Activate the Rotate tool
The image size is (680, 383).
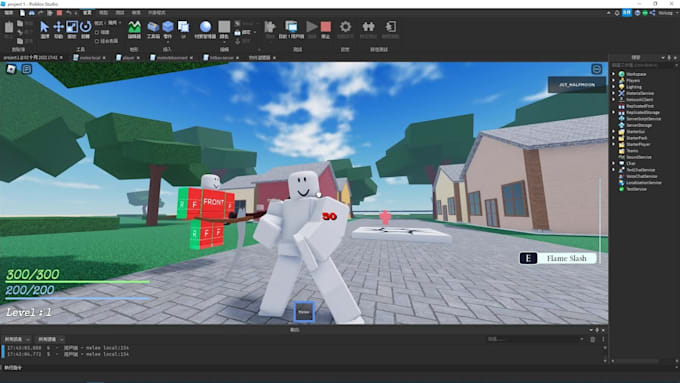(x=85, y=29)
